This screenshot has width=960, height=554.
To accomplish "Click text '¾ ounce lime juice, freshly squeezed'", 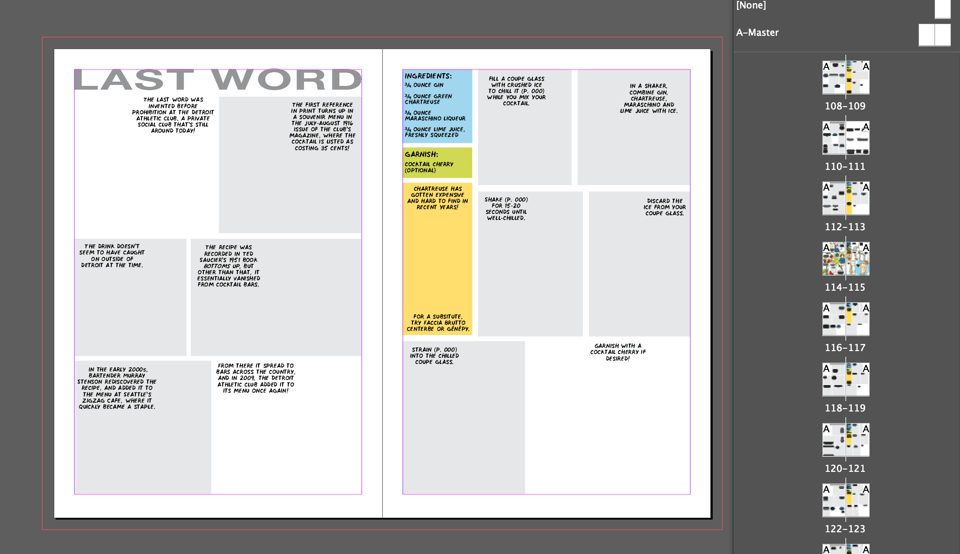I will [x=434, y=132].
